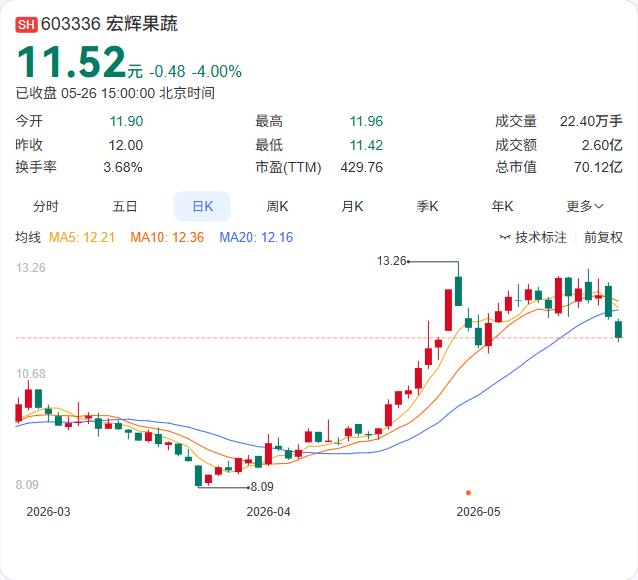The height and width of the screenshot is (580, 638).
Task: Click the 最高 value 11.96
Action: pos(366,121)
